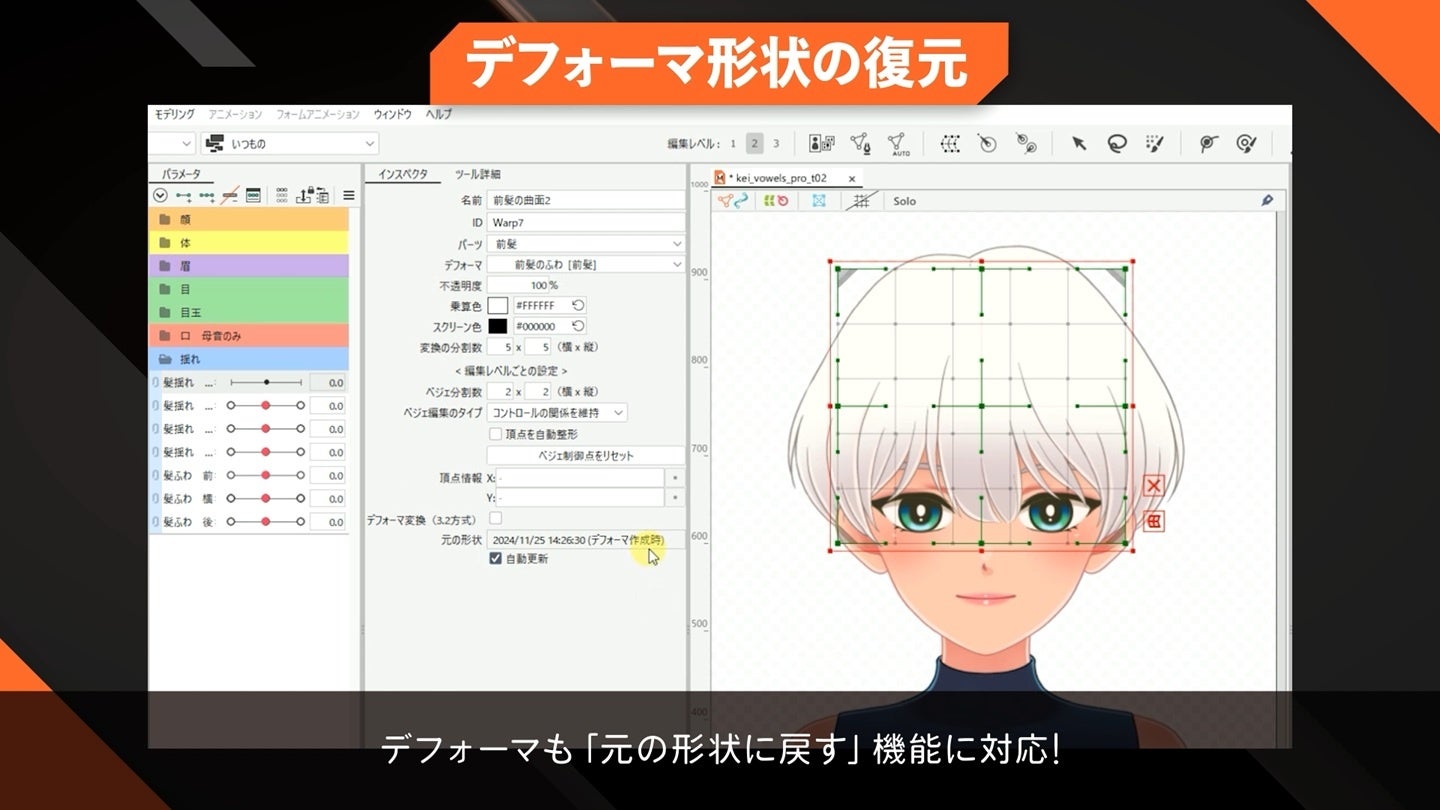Click the 名前 field containing 前髪の曲面2

[586, 200]
